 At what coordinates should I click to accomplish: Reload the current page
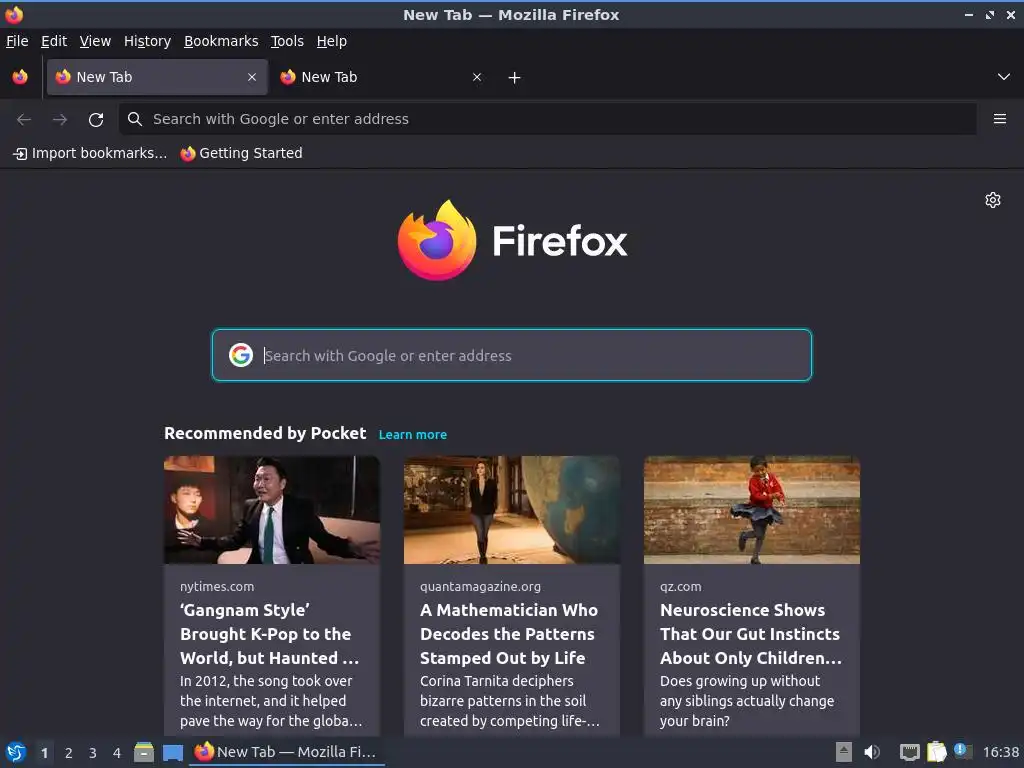click(96, 120)
